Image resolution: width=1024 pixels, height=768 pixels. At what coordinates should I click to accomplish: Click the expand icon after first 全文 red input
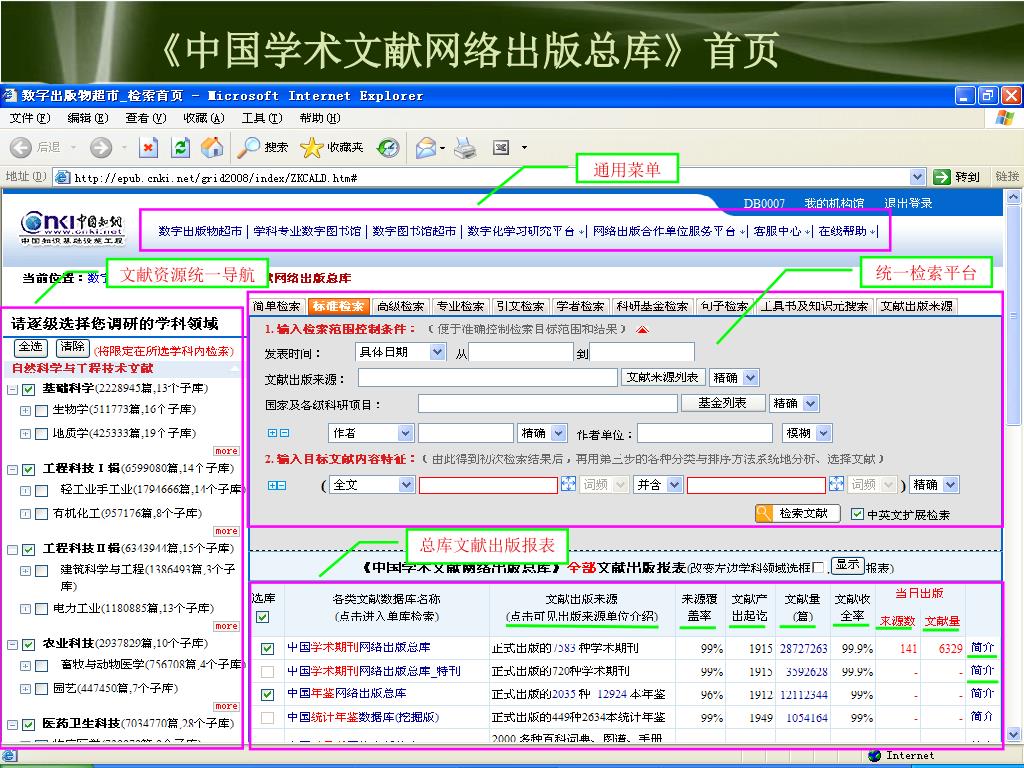pyautogui.click(x=568, y=484)
